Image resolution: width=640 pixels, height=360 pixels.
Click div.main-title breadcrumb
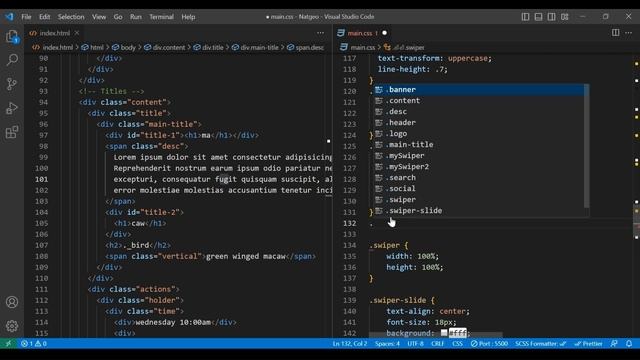[x=255, y=47]
